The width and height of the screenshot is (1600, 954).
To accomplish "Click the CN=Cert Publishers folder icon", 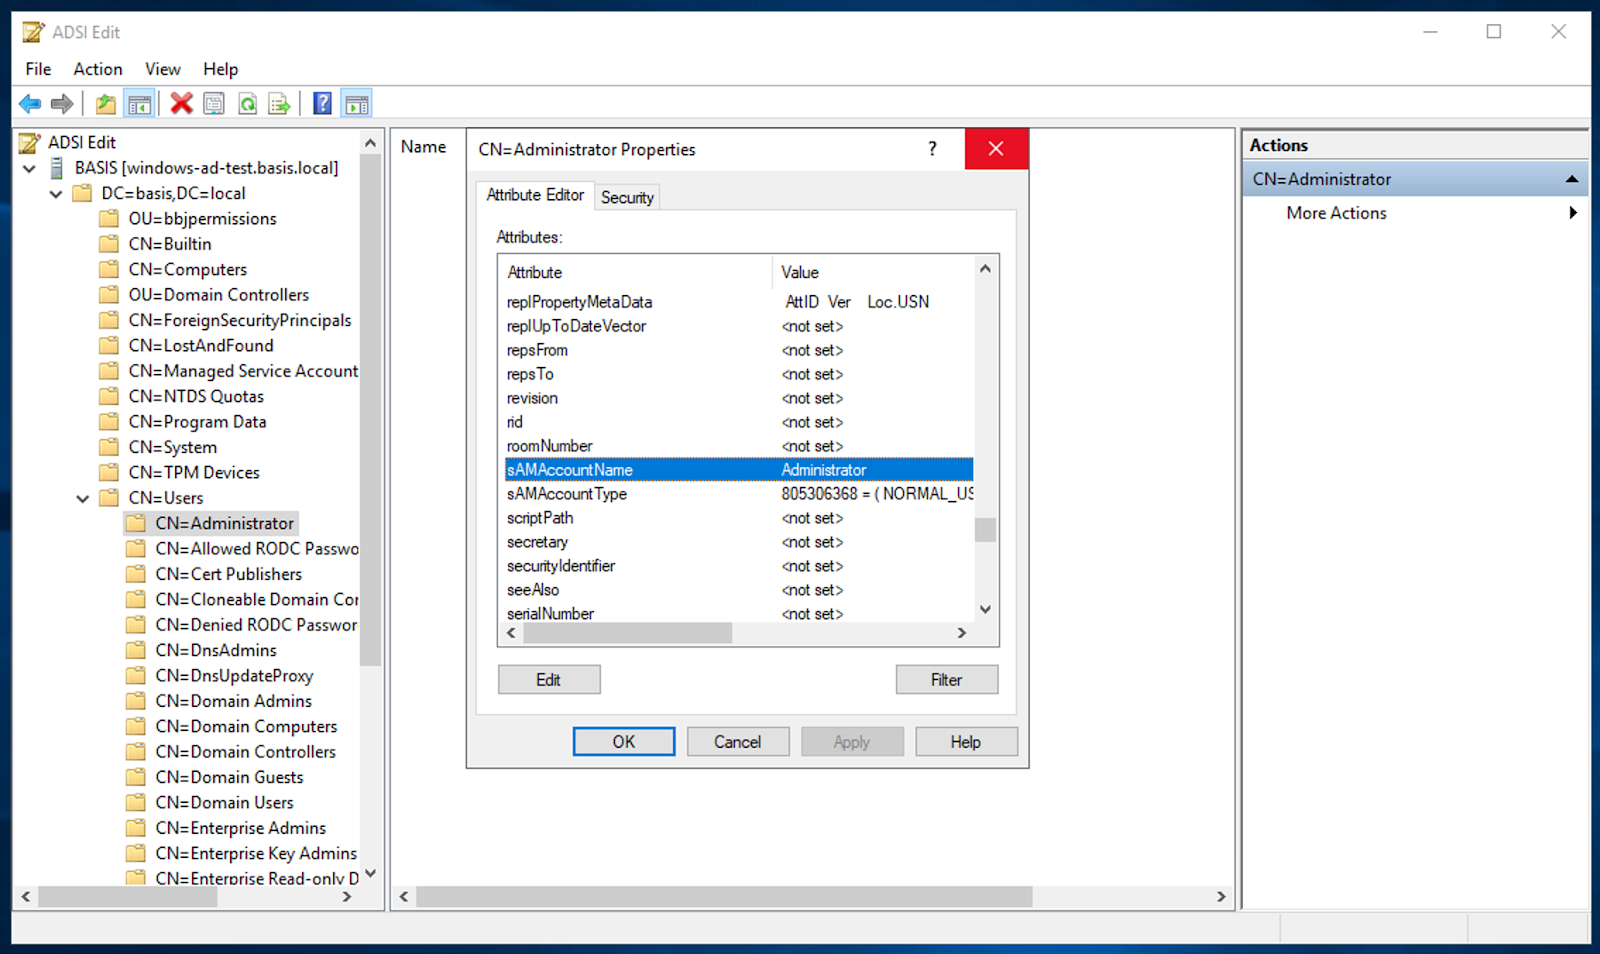I will [x=135, y=574].
